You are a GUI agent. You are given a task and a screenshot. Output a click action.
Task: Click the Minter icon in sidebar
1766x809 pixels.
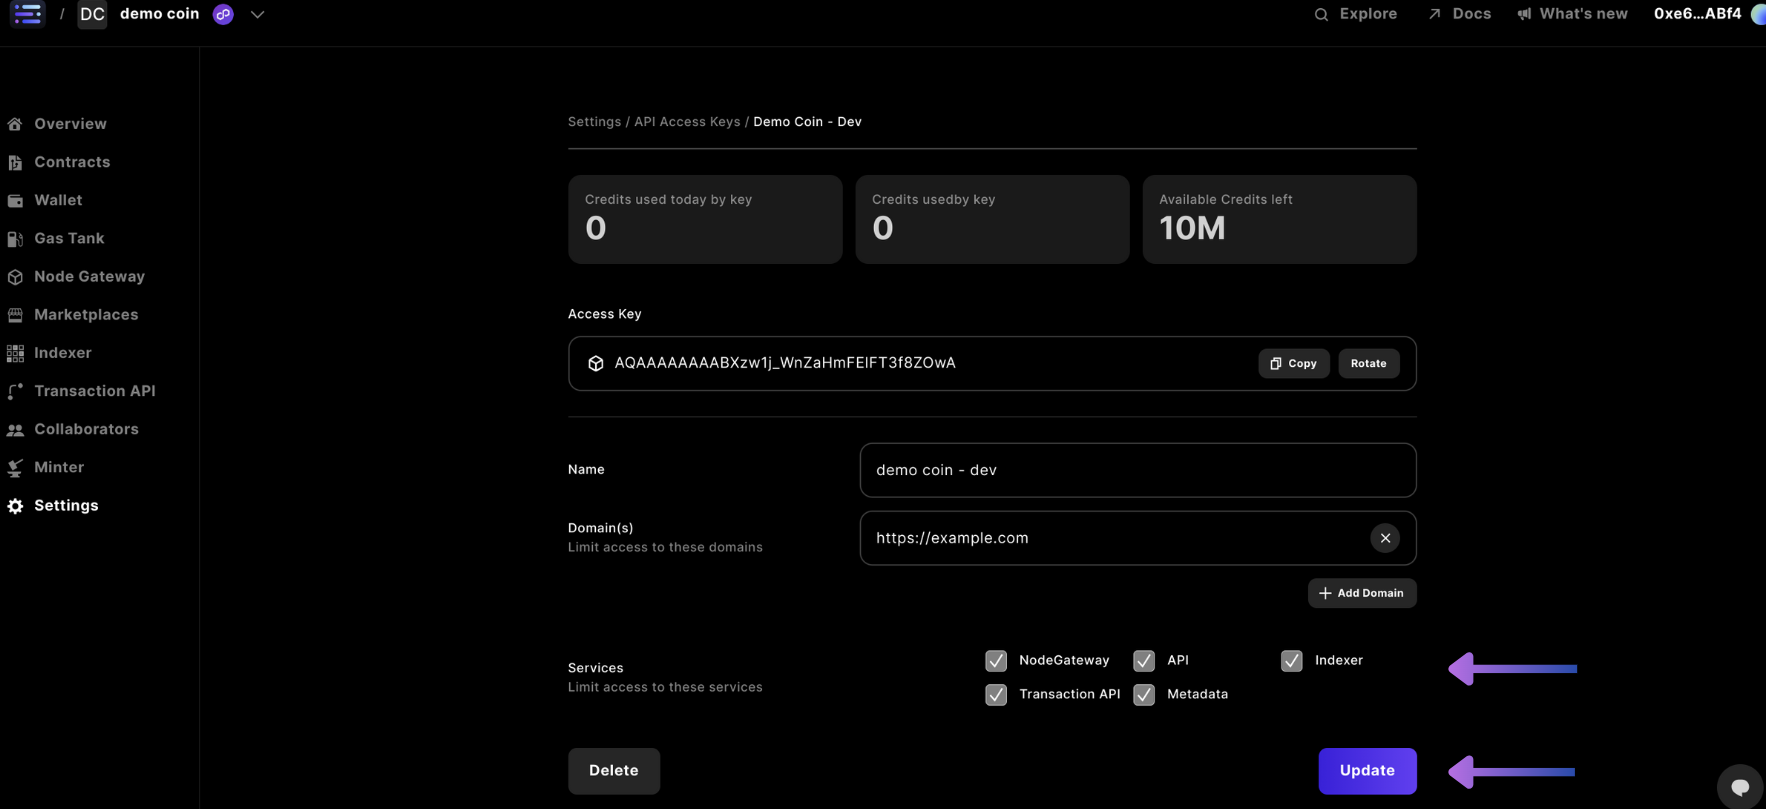(x=15, y=468)
